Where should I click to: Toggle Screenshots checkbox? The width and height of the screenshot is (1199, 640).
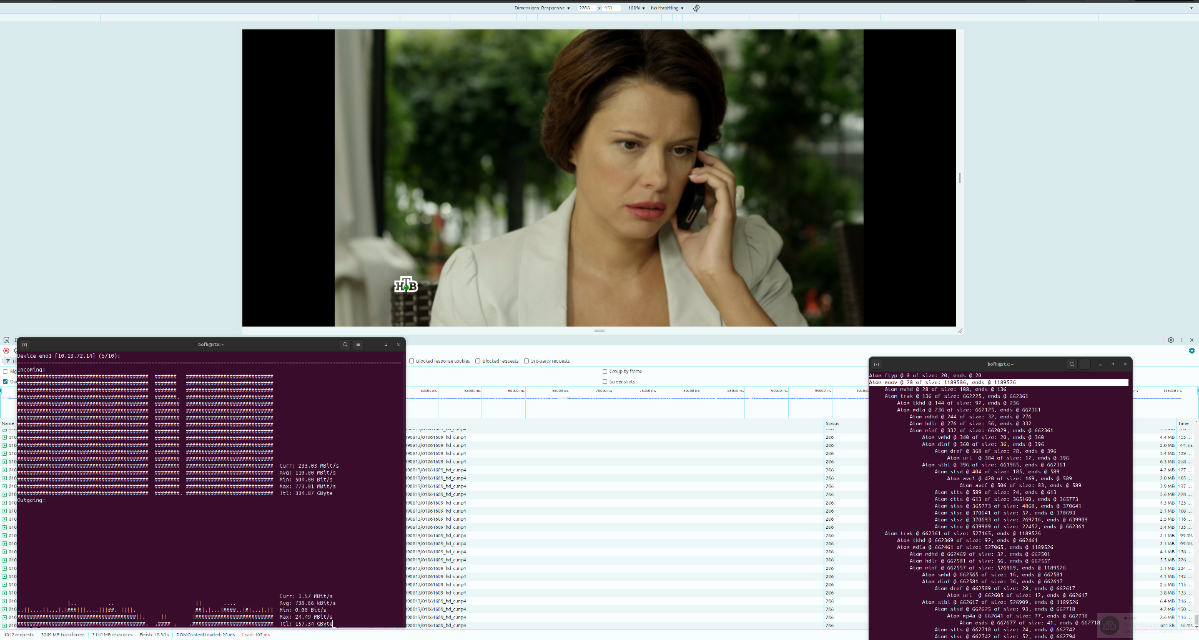pyautogui.click(x=605, y=381)
